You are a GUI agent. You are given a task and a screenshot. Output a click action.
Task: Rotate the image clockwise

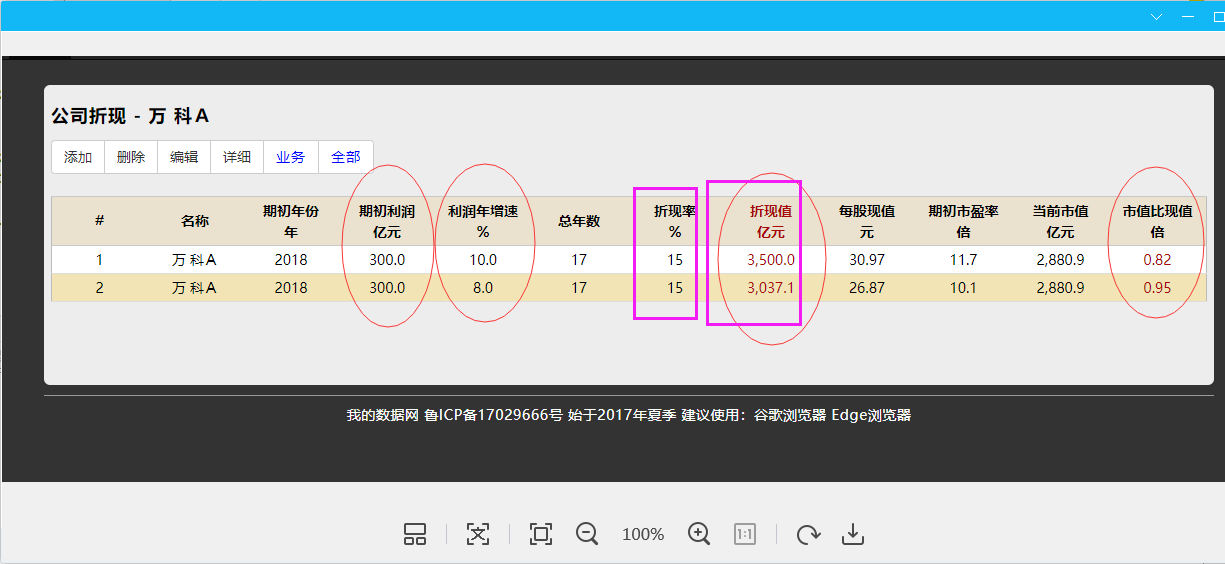(808, 534)
